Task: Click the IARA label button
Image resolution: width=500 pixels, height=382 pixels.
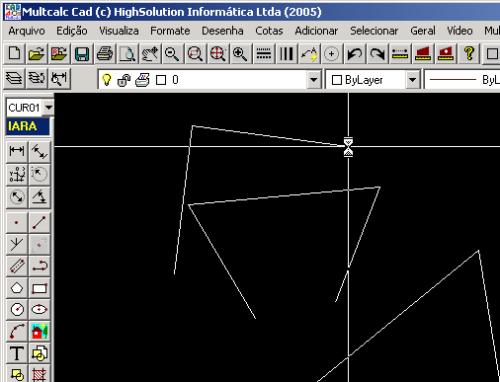Action: pos(28,127)
